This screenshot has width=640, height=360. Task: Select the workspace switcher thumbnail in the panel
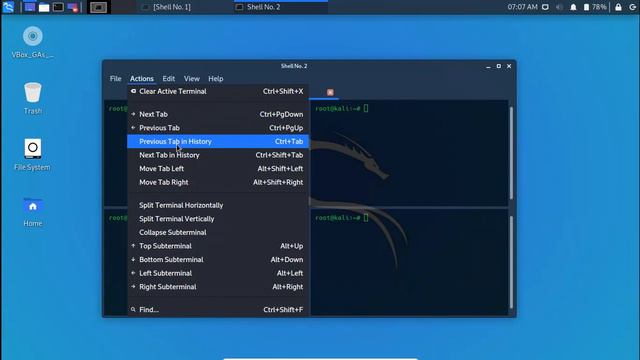pos(98,7)
